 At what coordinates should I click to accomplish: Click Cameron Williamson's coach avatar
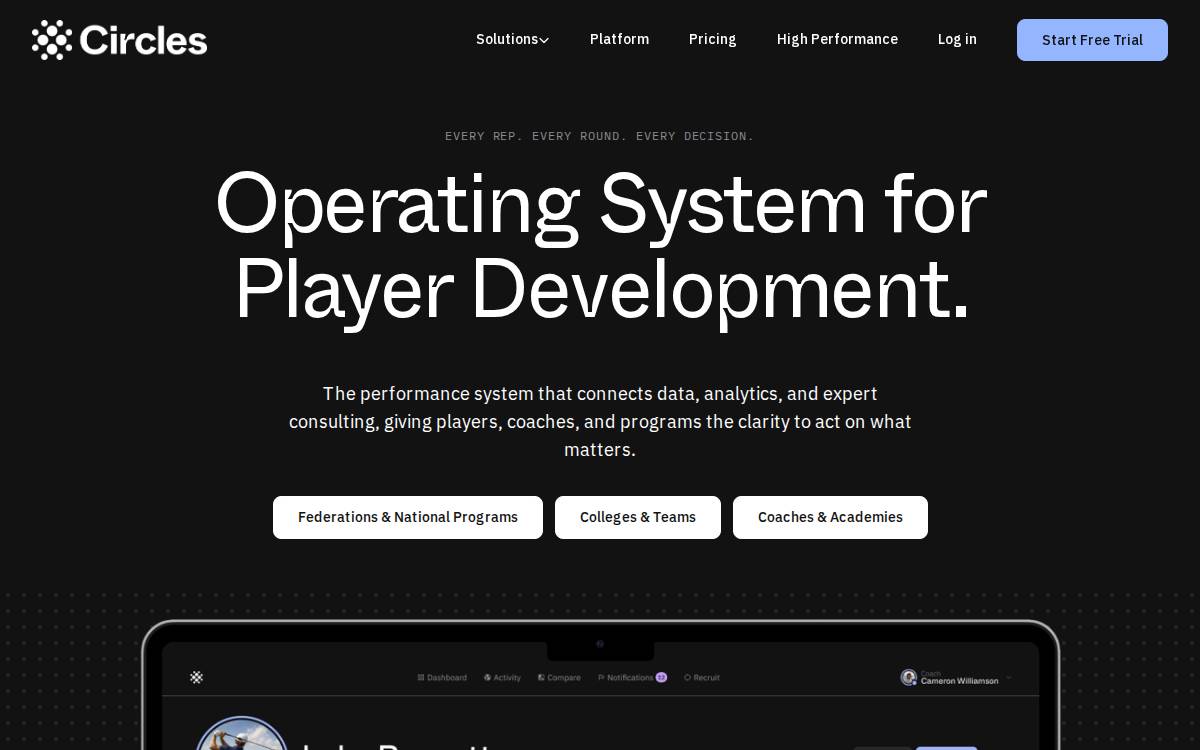tap(908, 677)
